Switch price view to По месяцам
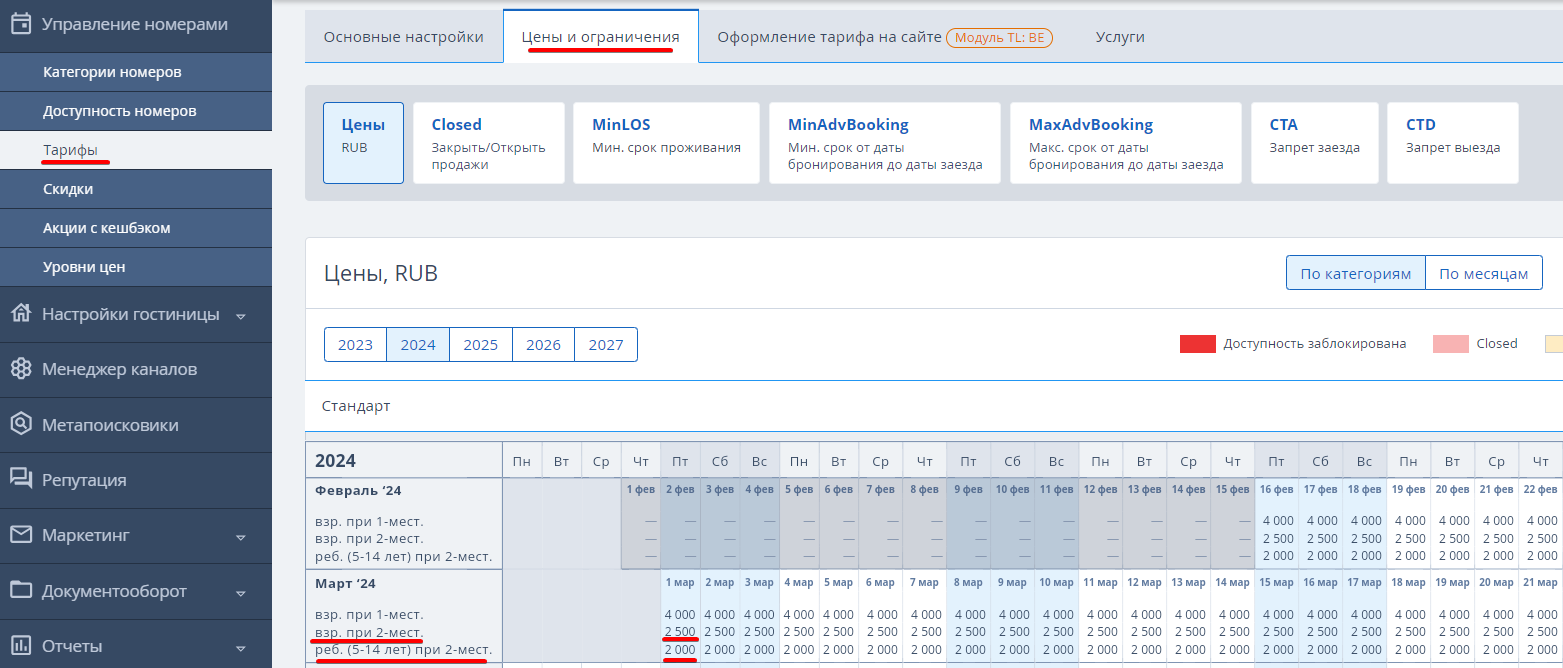The image size is (1563, 668). pyautogui.click(x=1483, y=274)
